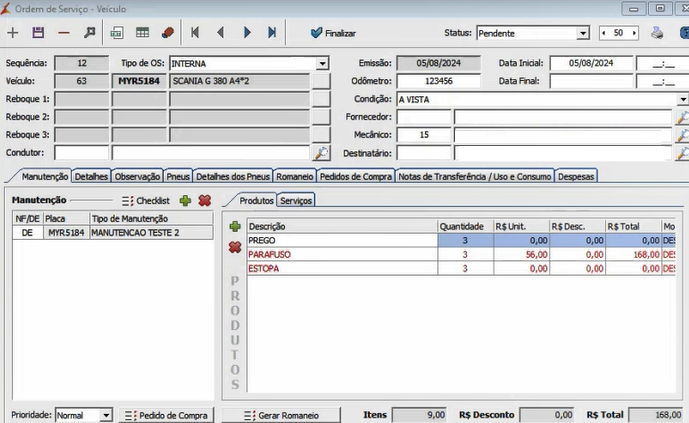The image size is (689, 423).
Task: Open the Pedidos de Compra tab
Action: point(355,177)
